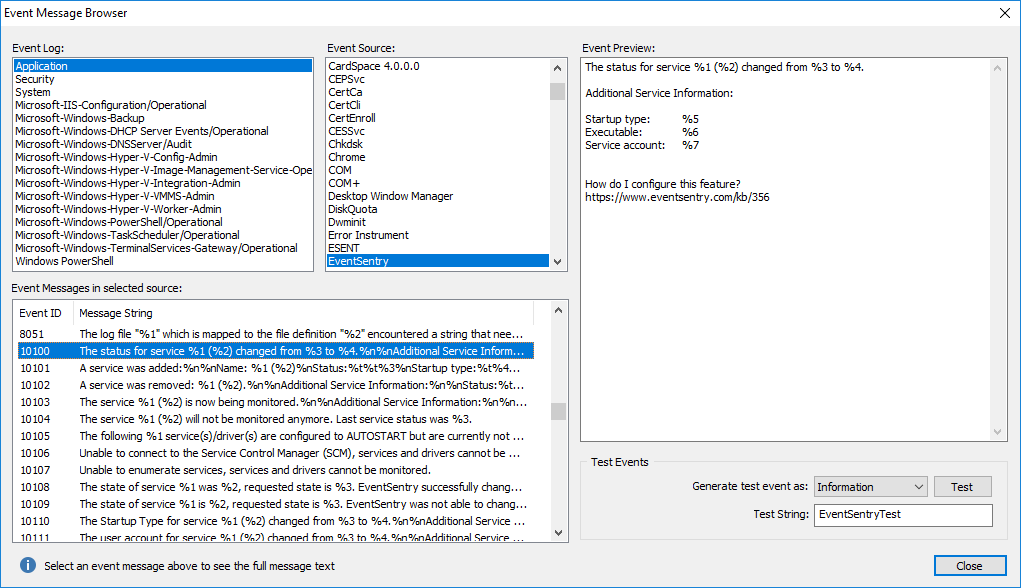Click the Test String input field
This screenshot has height=588, width=1021.
pos(903,514)
